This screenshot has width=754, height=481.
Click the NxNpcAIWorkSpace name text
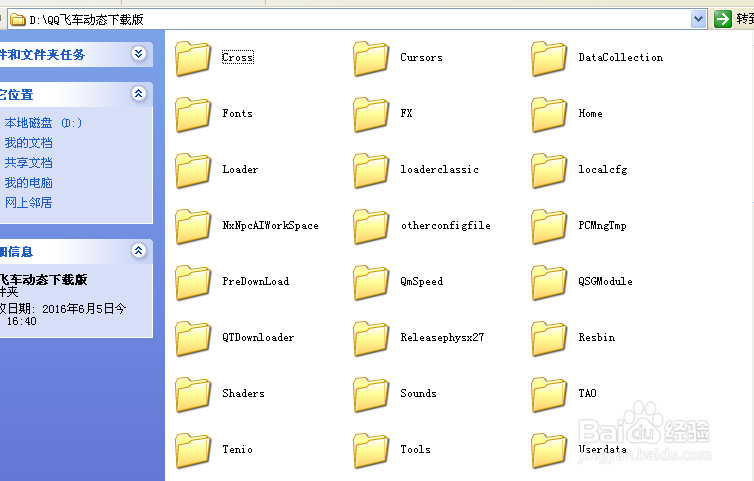coord(270,225)
